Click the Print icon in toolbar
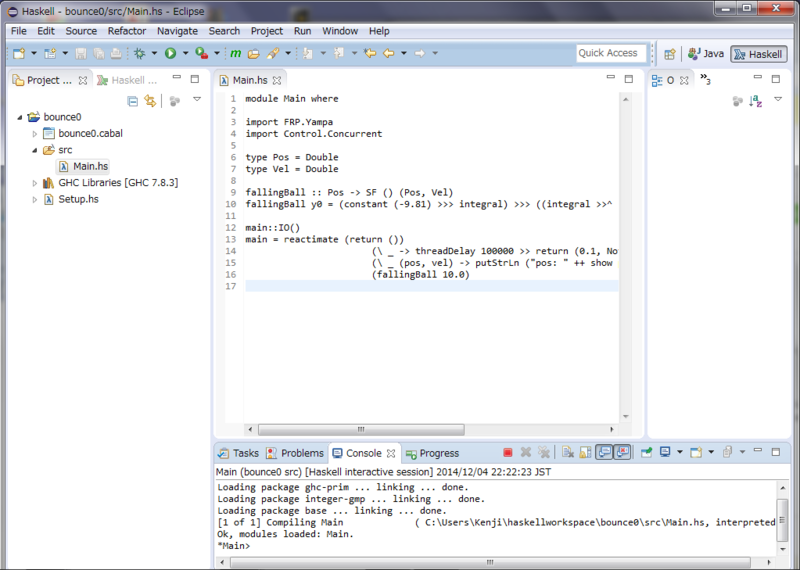The image size is (800, 570). (116, 53)
